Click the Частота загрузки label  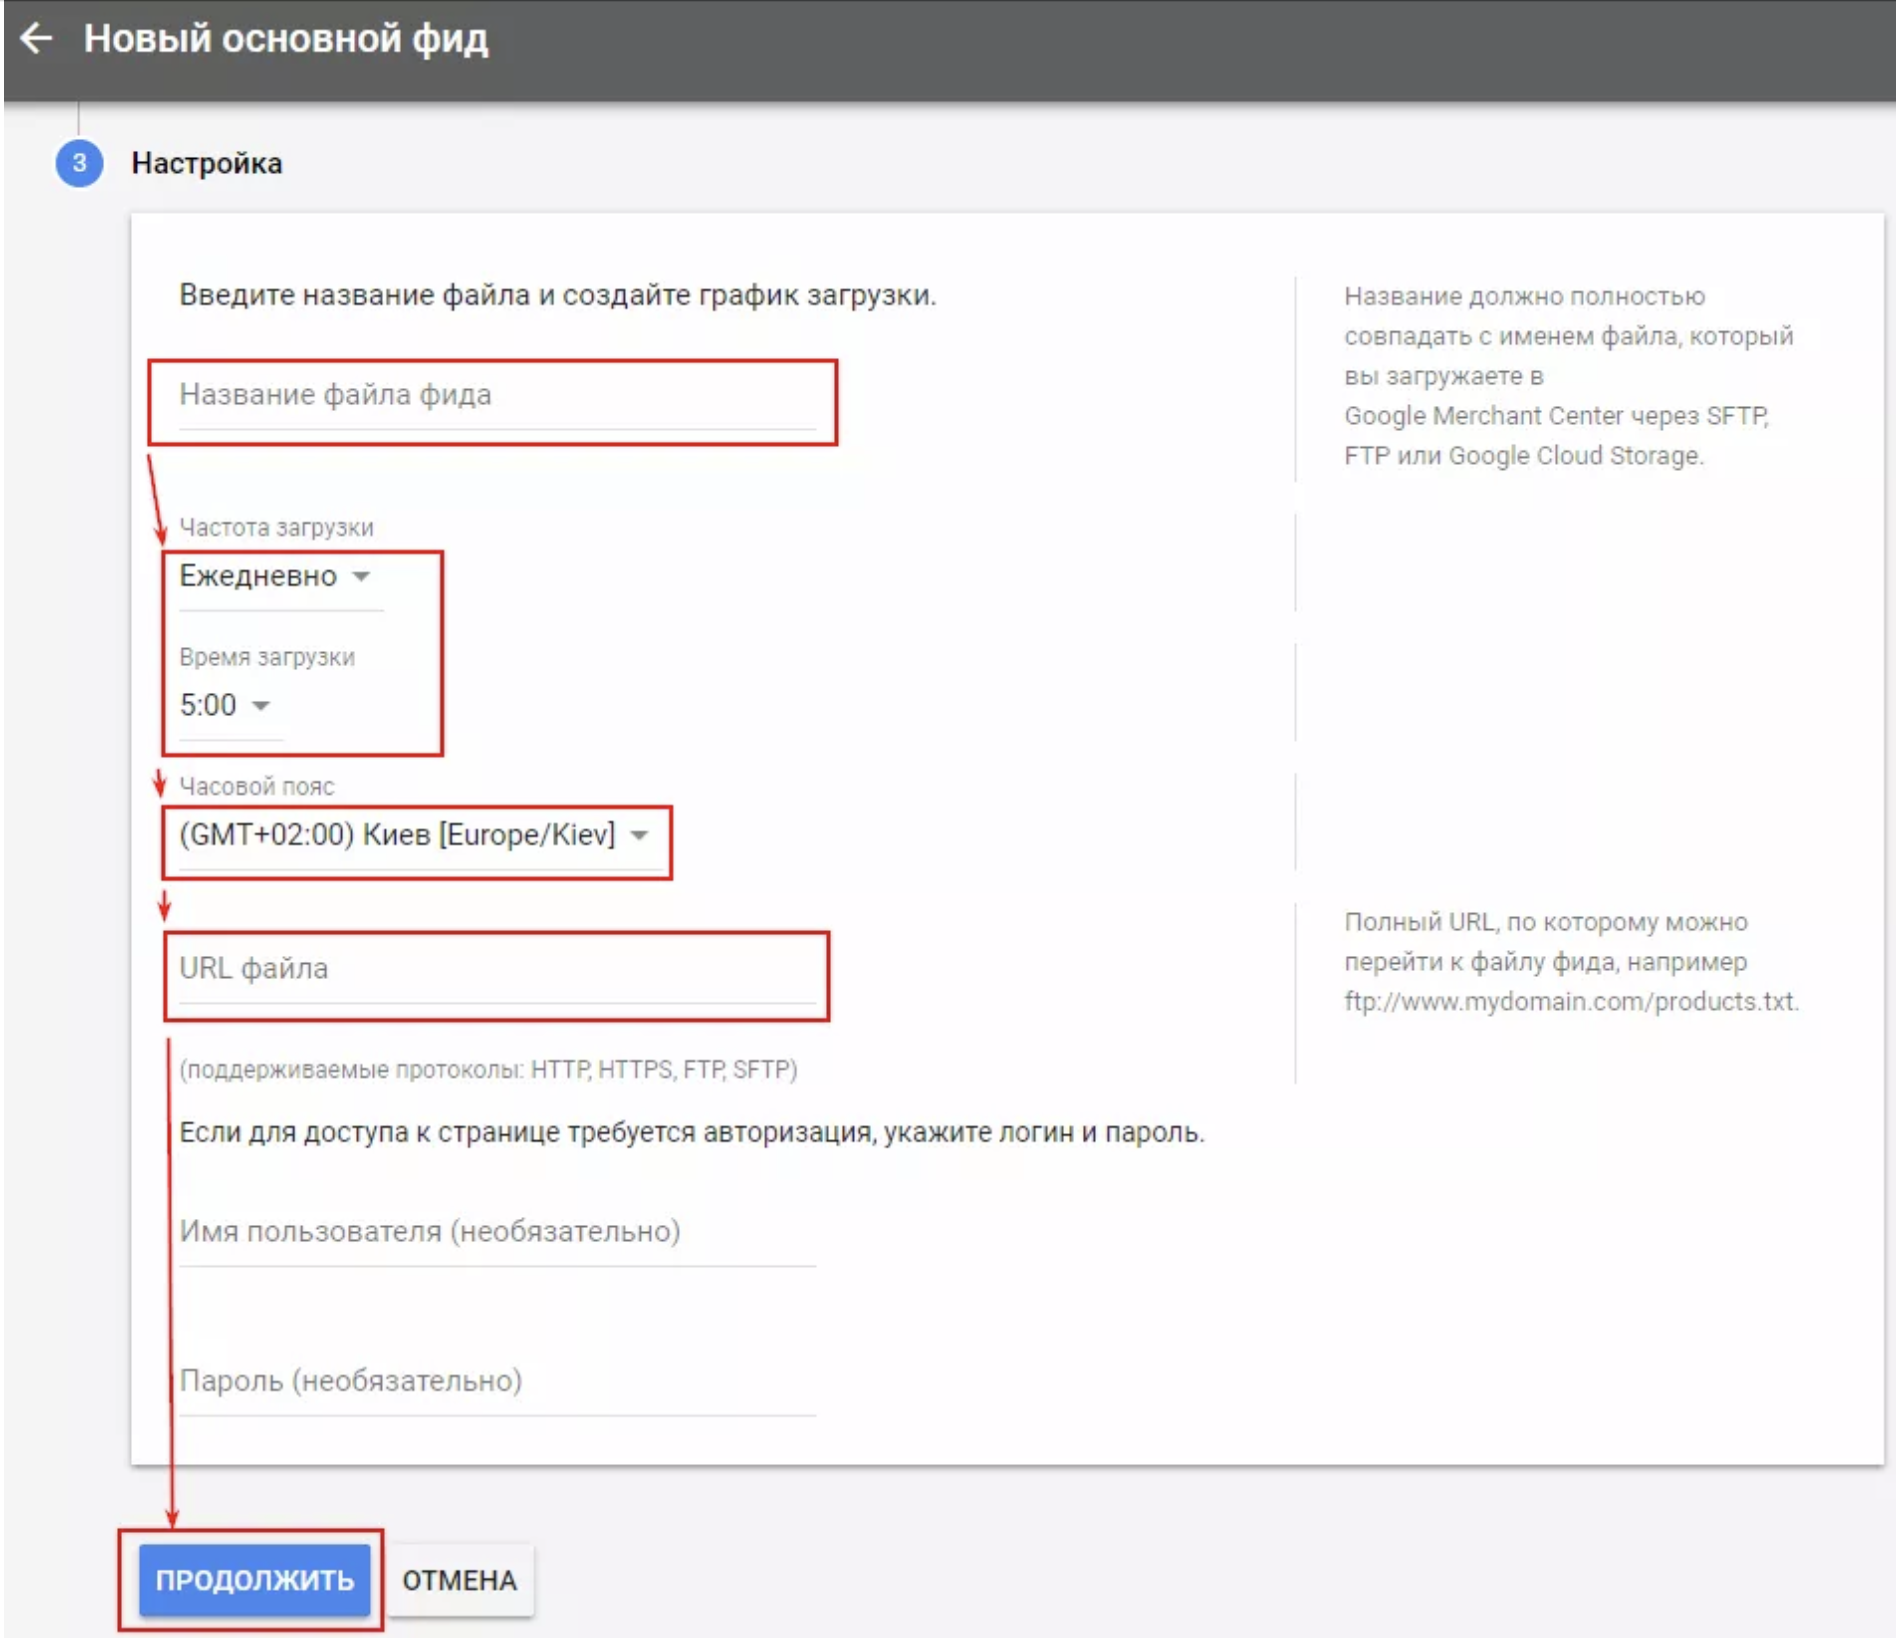click(x=276, y=528)
